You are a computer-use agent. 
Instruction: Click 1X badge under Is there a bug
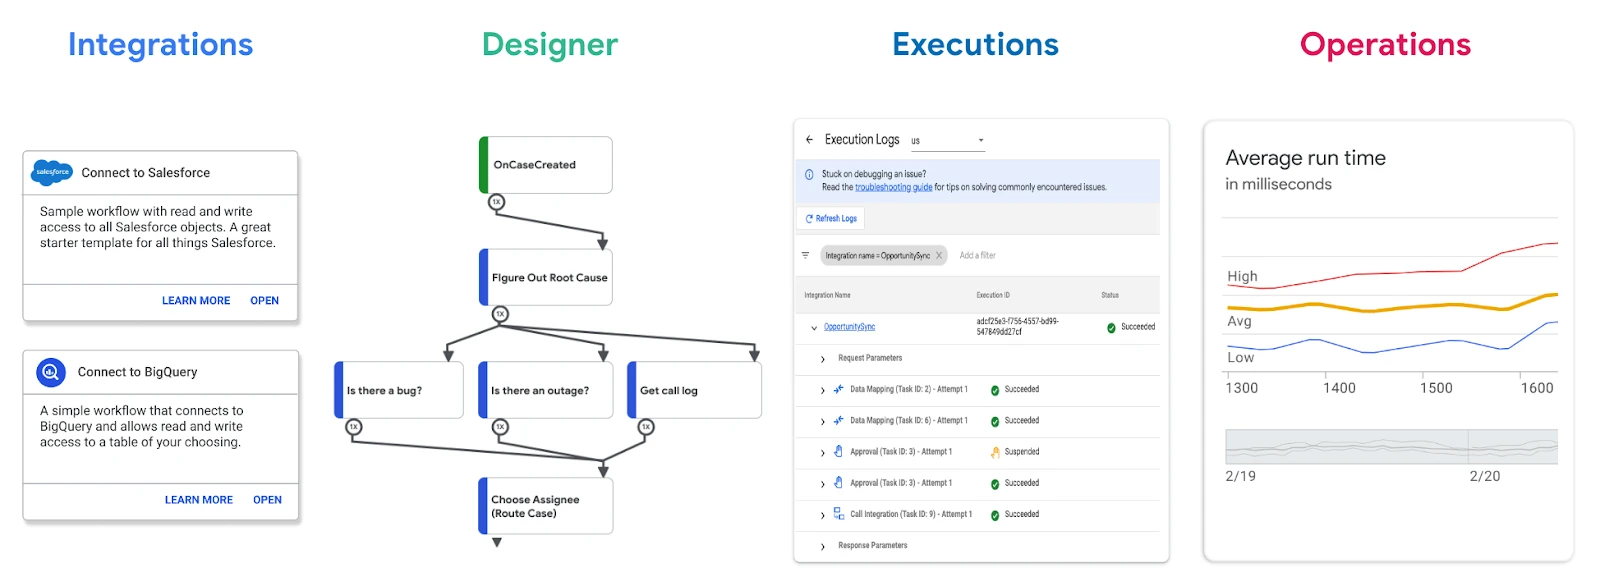[353, 427]
